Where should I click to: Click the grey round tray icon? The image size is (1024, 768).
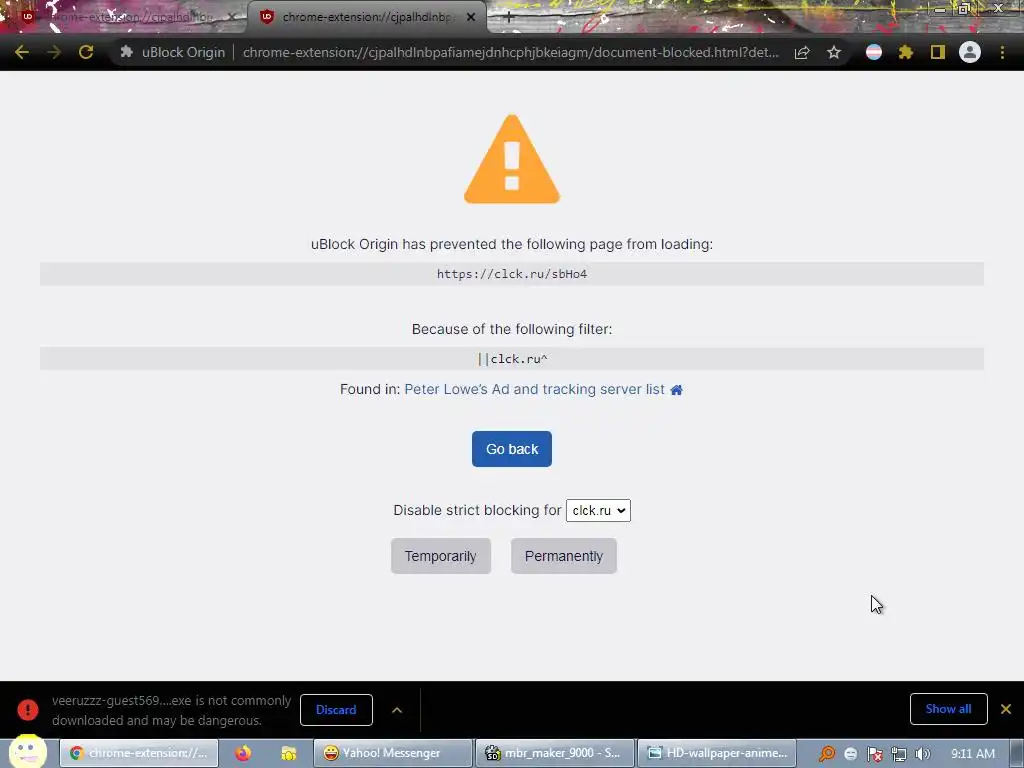[850, 754]
